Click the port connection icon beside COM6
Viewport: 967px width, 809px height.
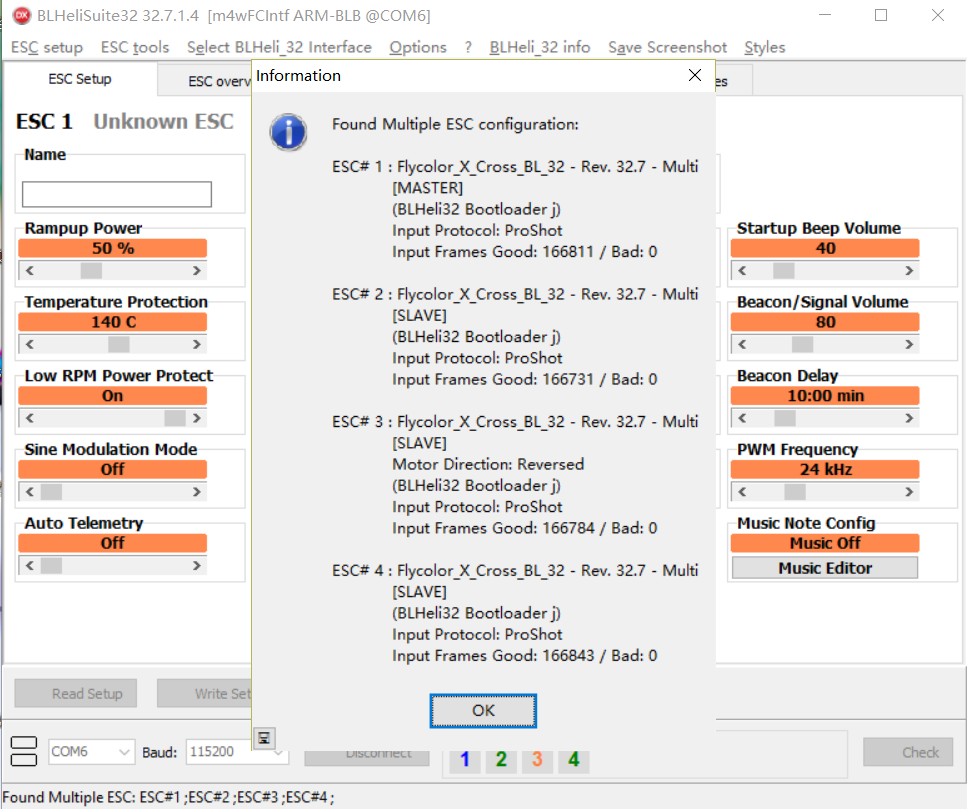point(24,751)
